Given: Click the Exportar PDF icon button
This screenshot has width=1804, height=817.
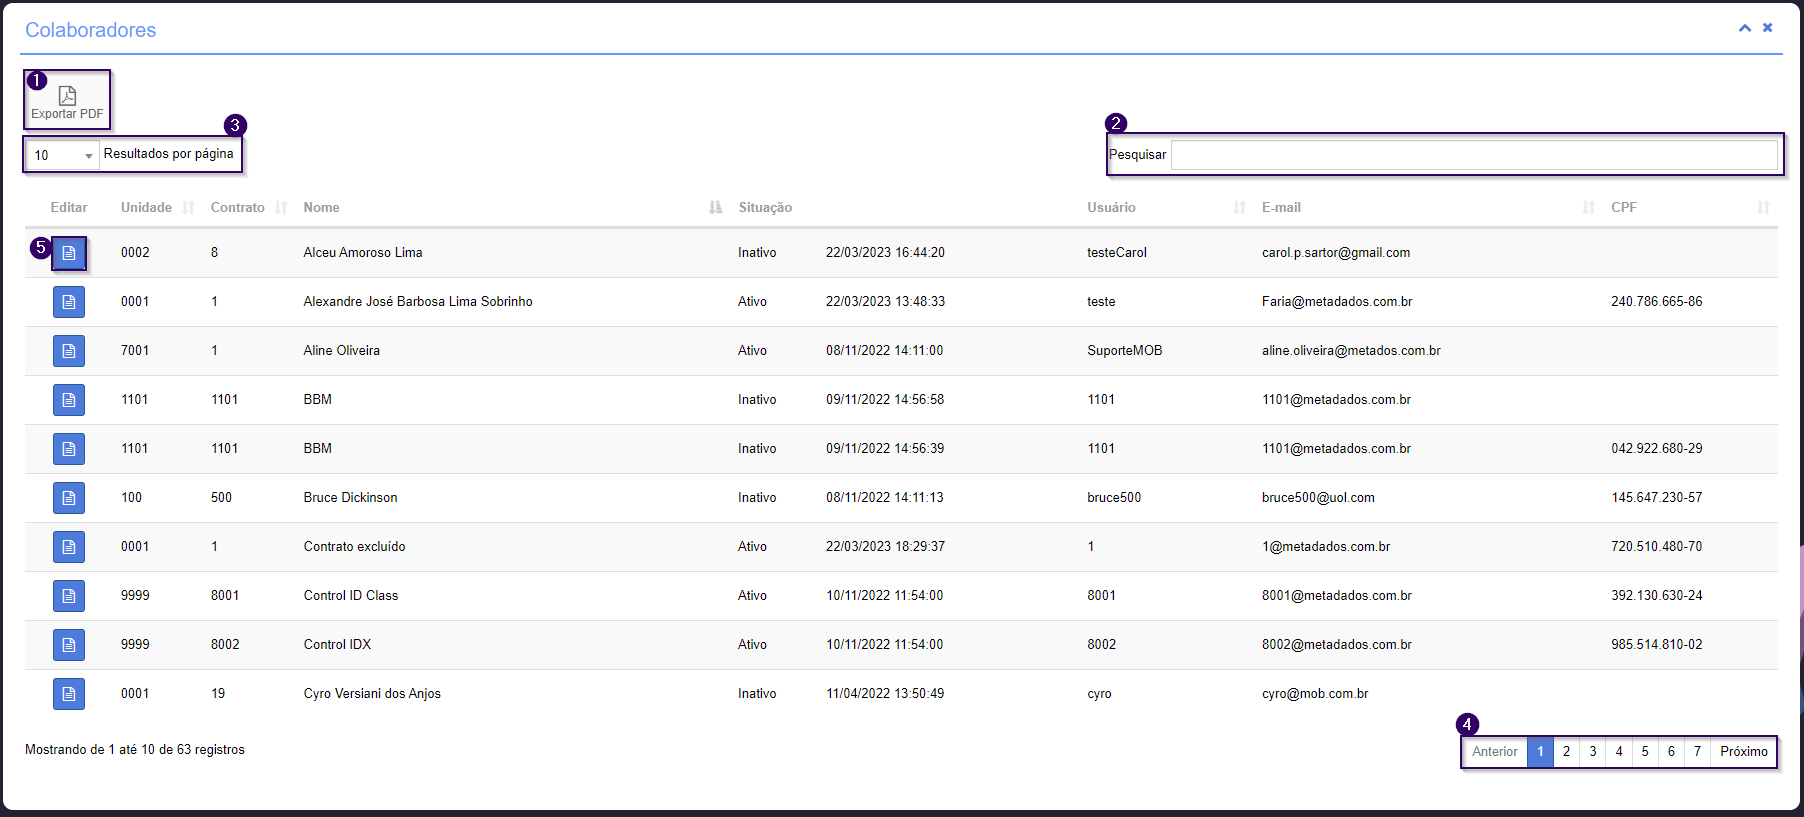Looking at the screenshot, I should [x=67, y=101].
